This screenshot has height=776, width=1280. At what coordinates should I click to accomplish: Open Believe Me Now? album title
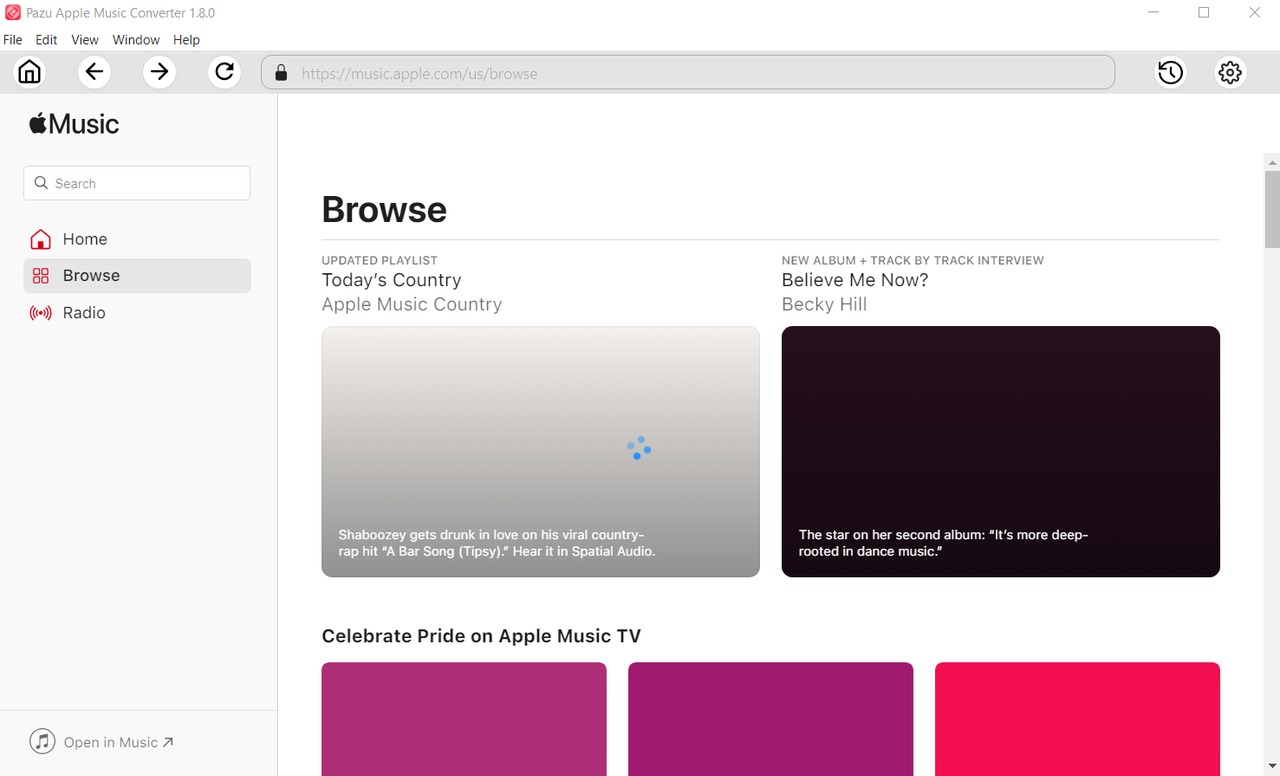(x=855, y=280)
